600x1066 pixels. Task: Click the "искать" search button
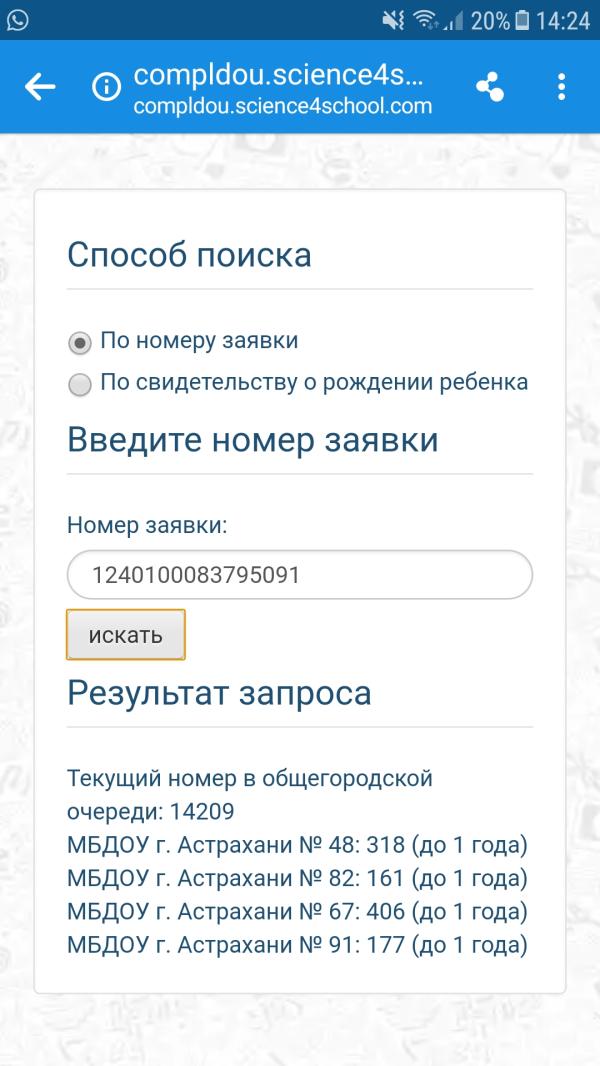(x=126, y=635)
